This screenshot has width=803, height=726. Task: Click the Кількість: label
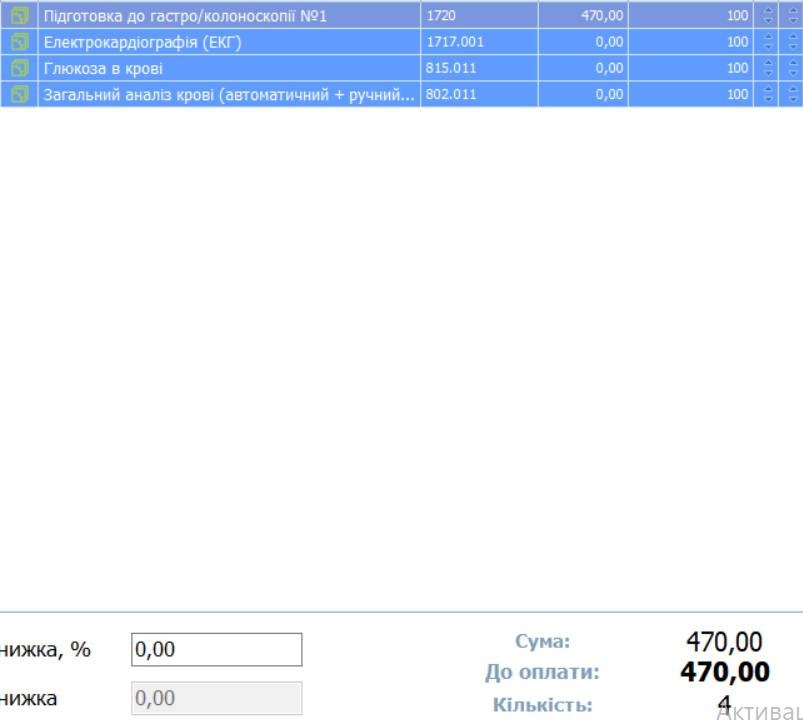[542, 705]
